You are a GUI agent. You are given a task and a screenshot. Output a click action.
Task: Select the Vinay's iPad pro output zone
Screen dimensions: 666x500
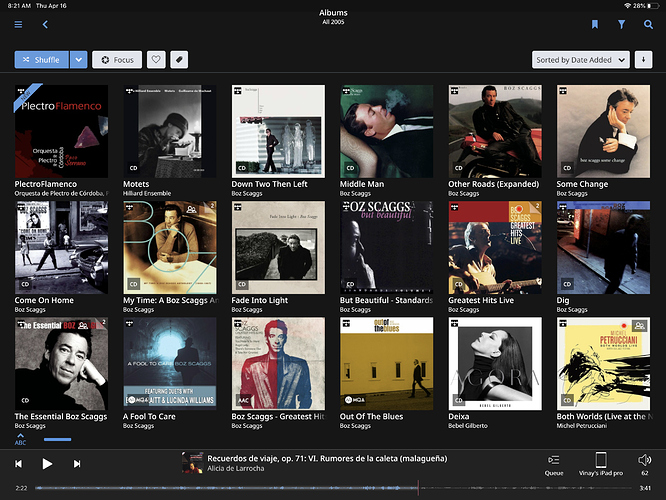[x=601, y=465]
